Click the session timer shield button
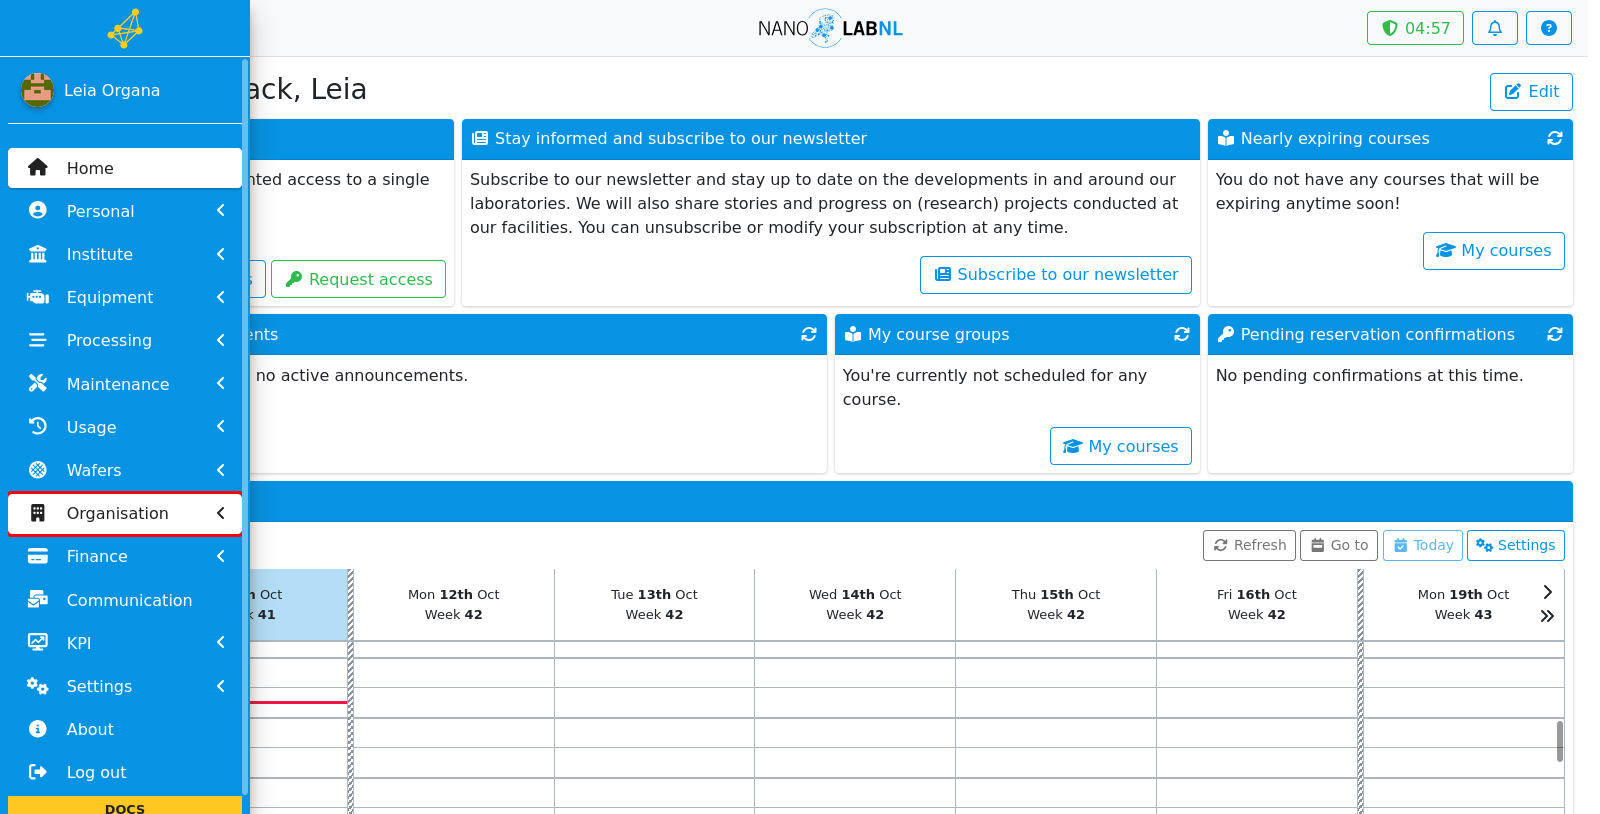Screen dimensions: 1600x814 pos(1415,28)
